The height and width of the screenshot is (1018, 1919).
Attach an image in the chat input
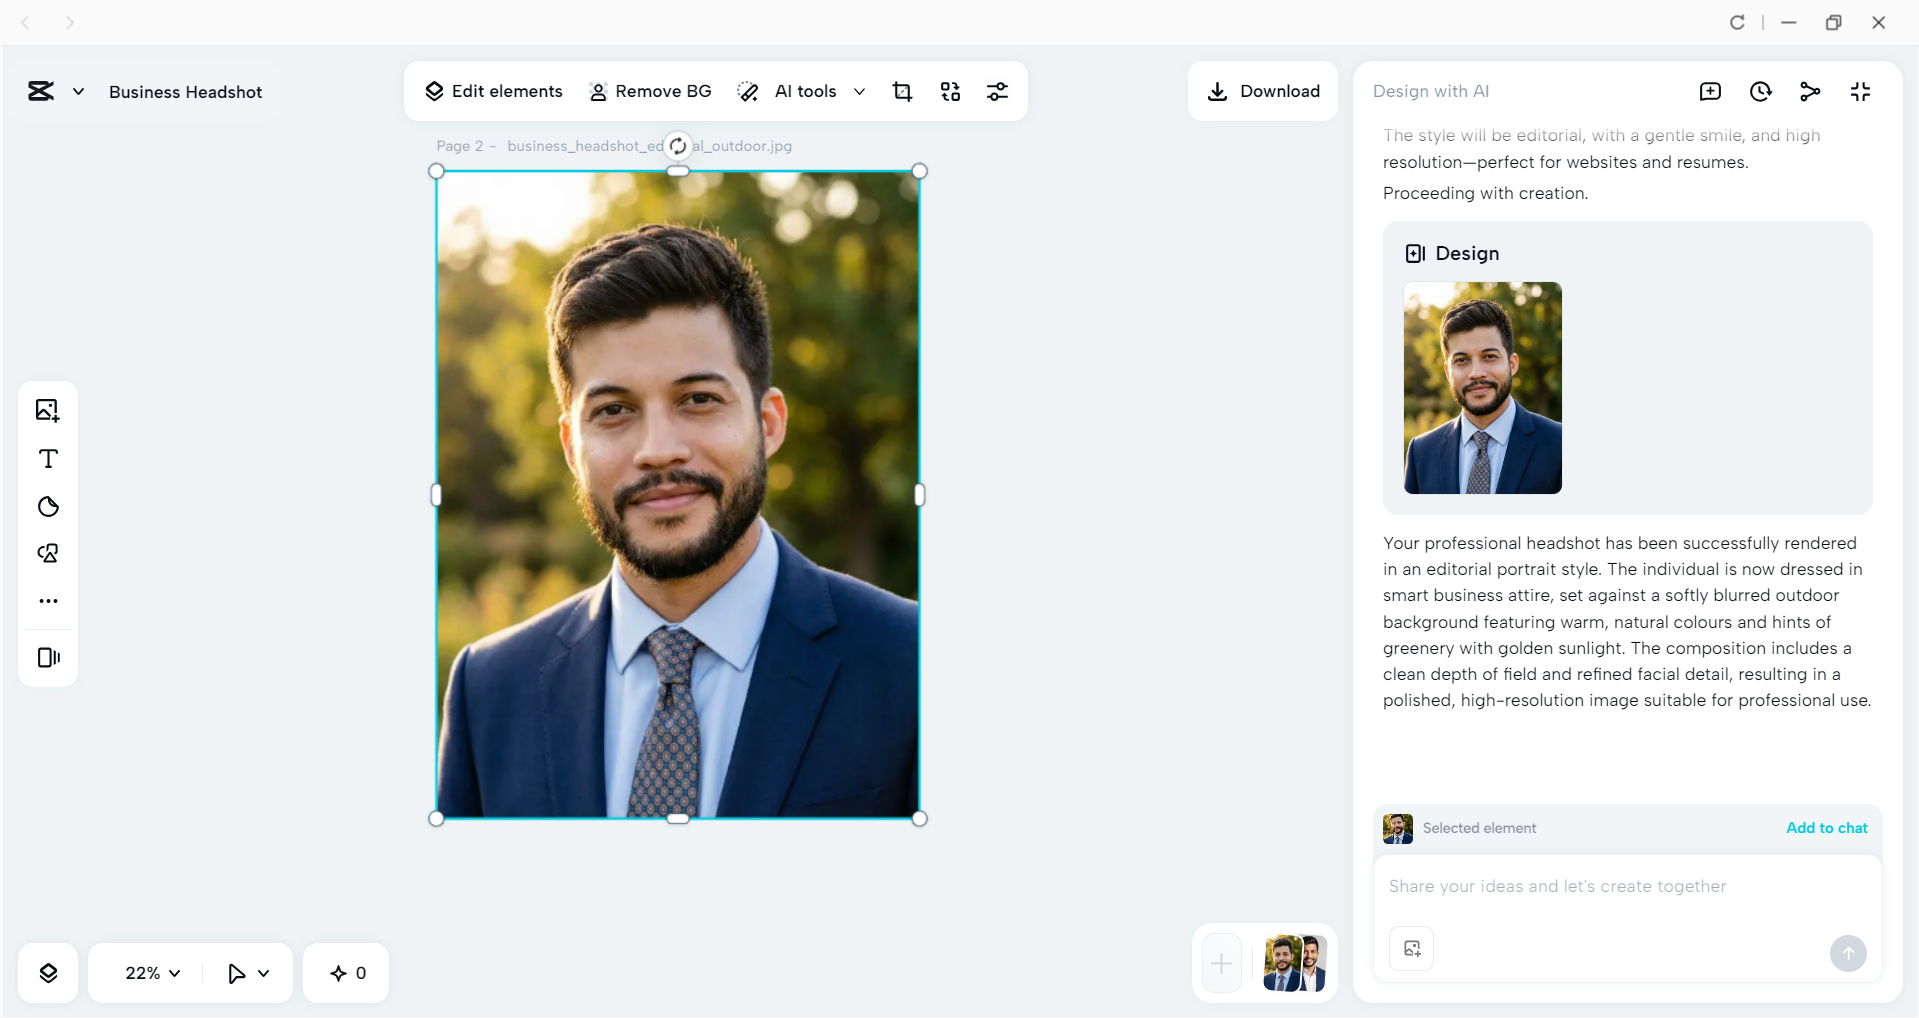click(1410, 948)
